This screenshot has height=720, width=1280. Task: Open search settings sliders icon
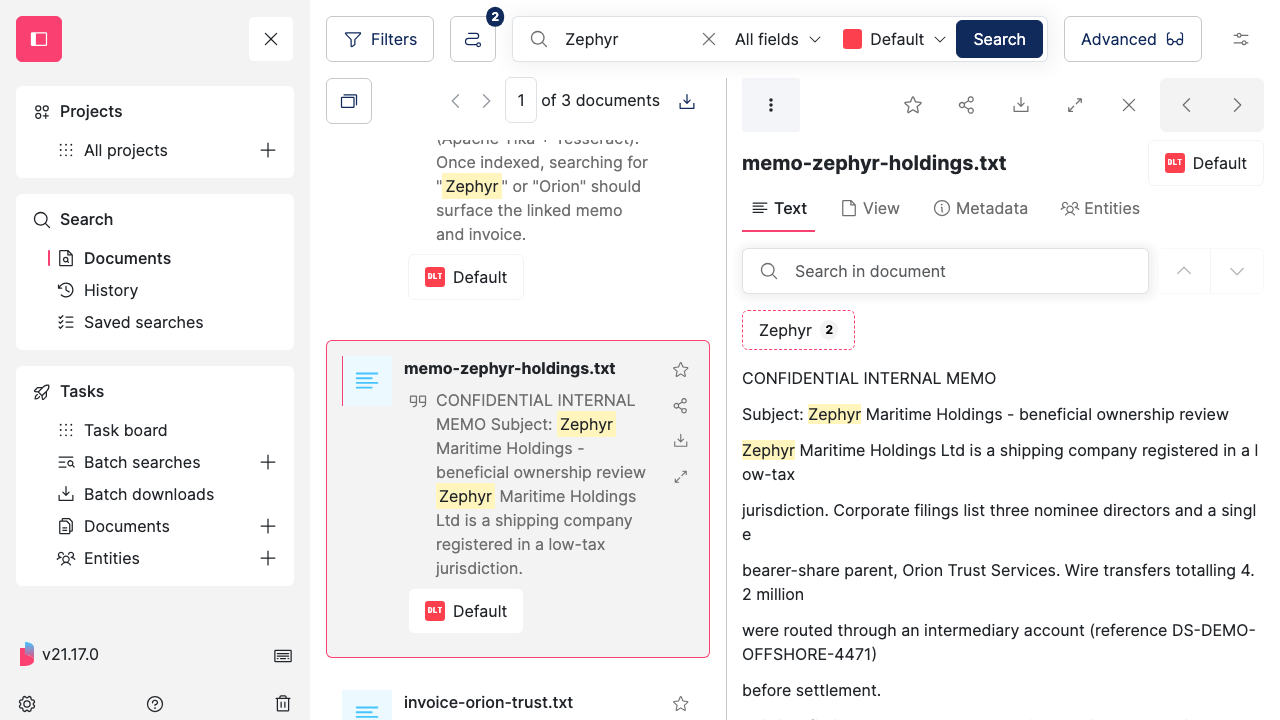[x=1241, y=39]
